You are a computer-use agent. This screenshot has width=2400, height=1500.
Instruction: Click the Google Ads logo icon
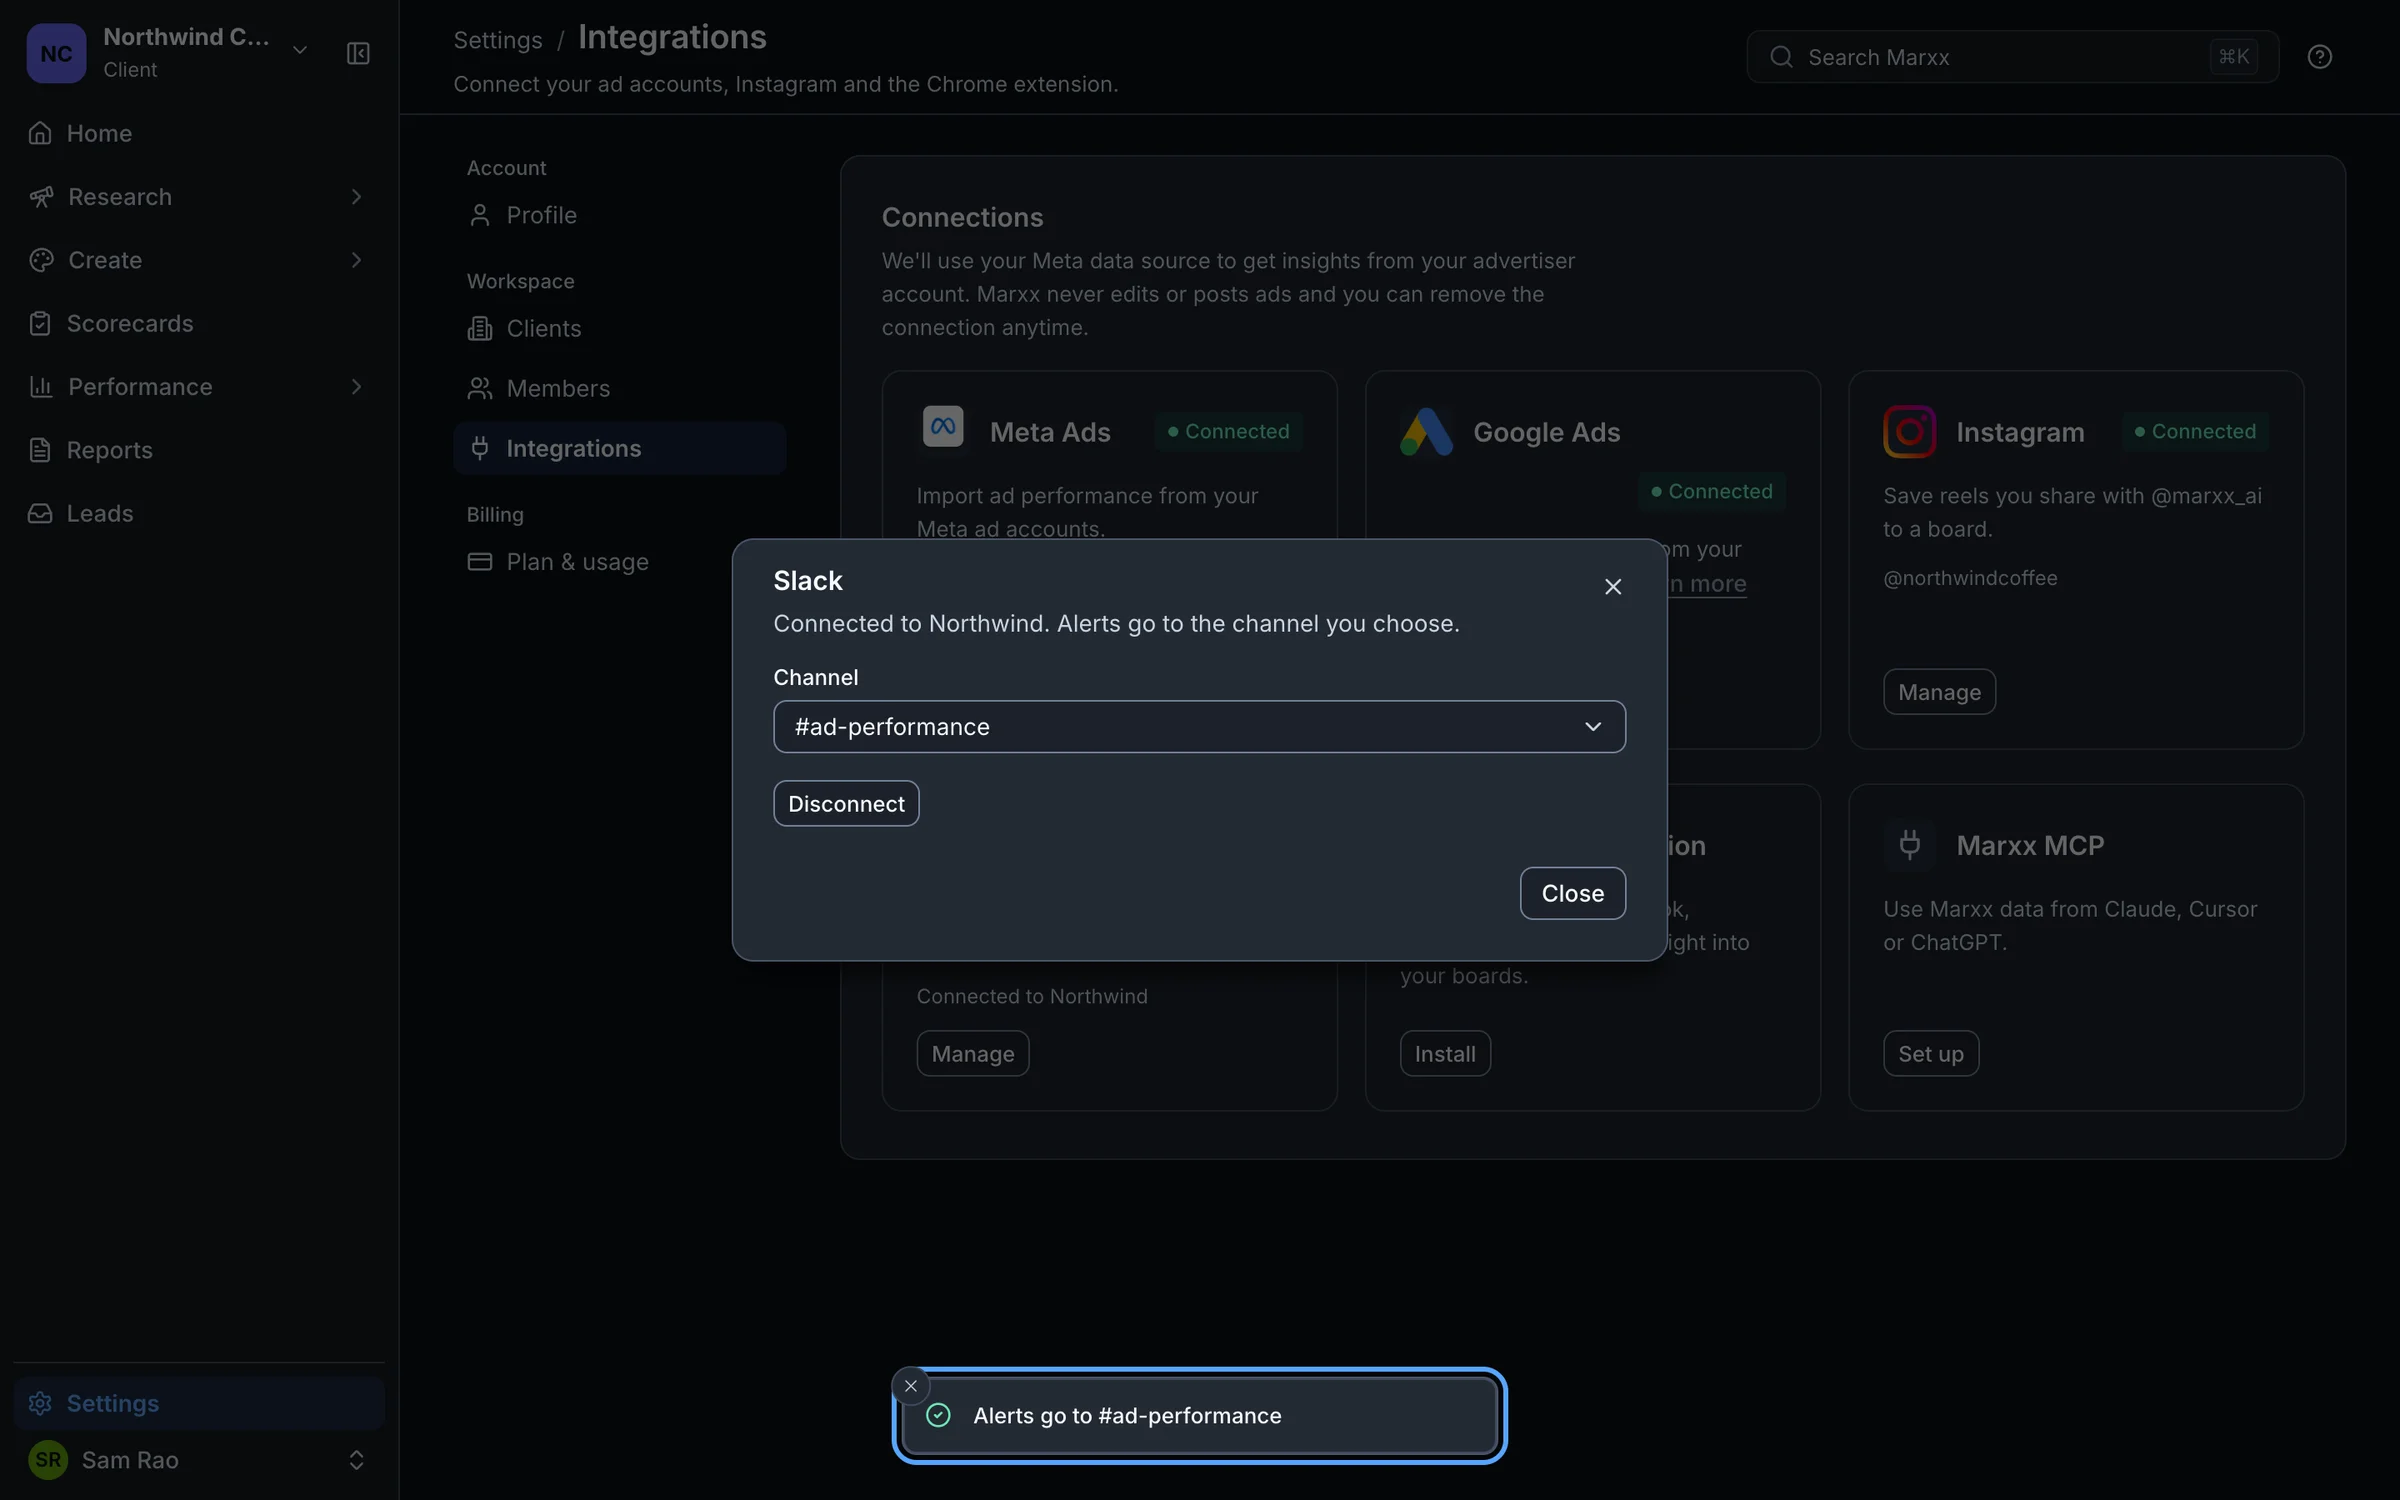[x=1426, y=432]
